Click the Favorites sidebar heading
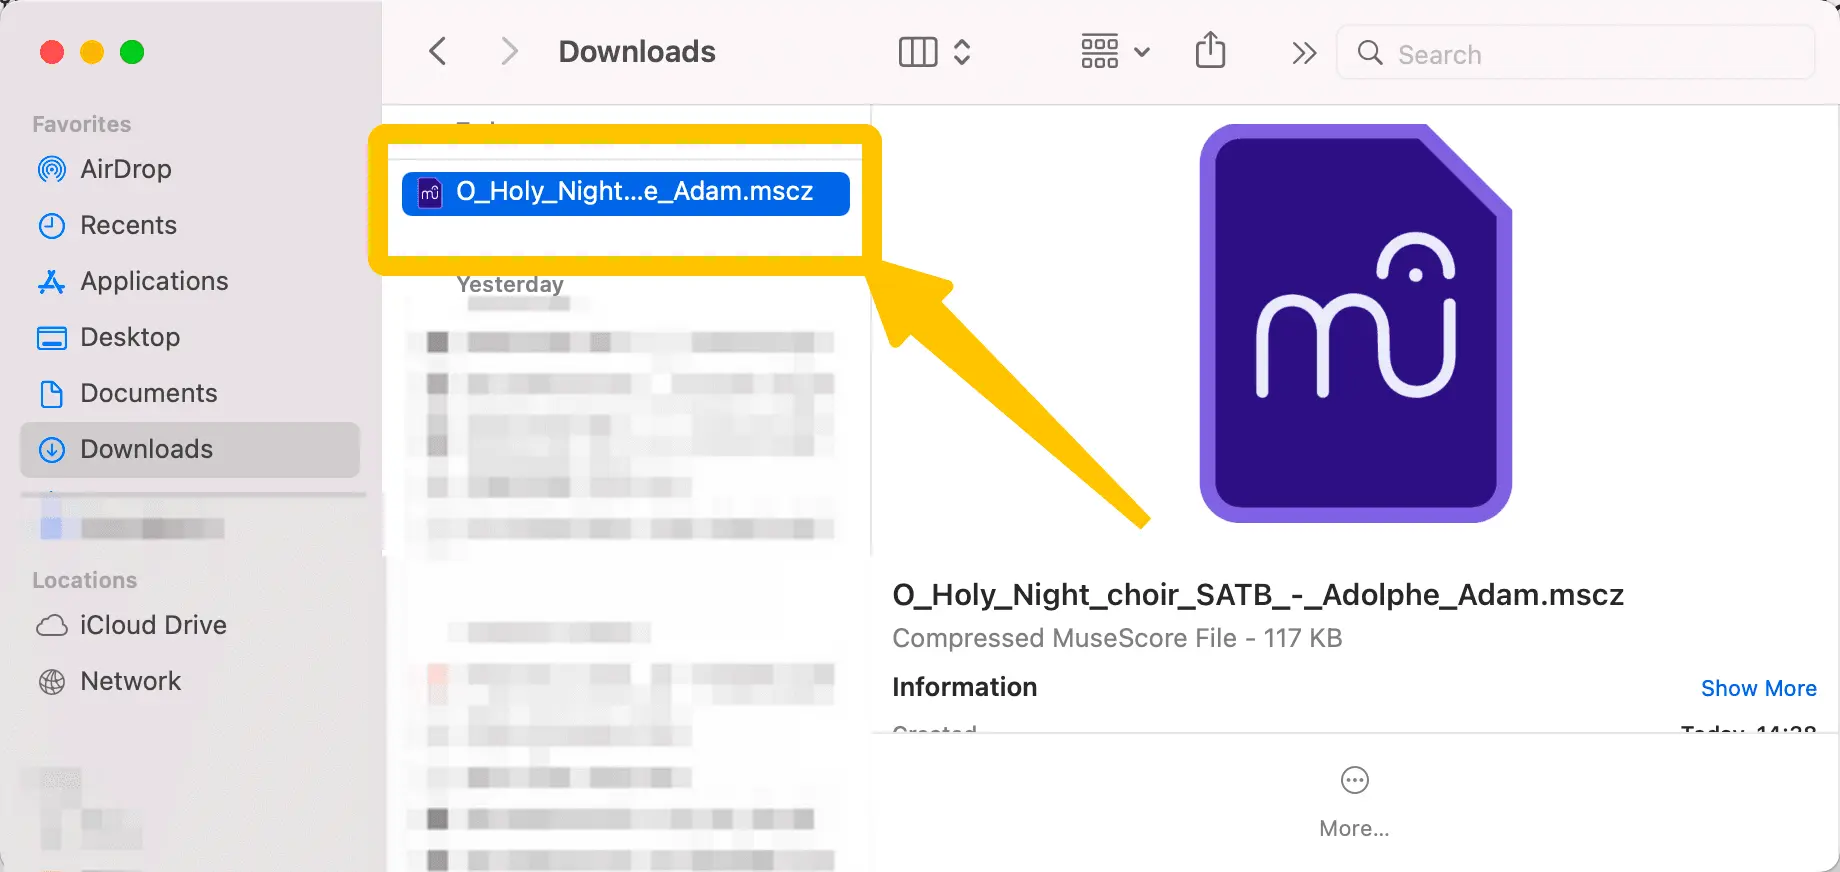This screenshot has height=872, width=1840. coord(82,124)
